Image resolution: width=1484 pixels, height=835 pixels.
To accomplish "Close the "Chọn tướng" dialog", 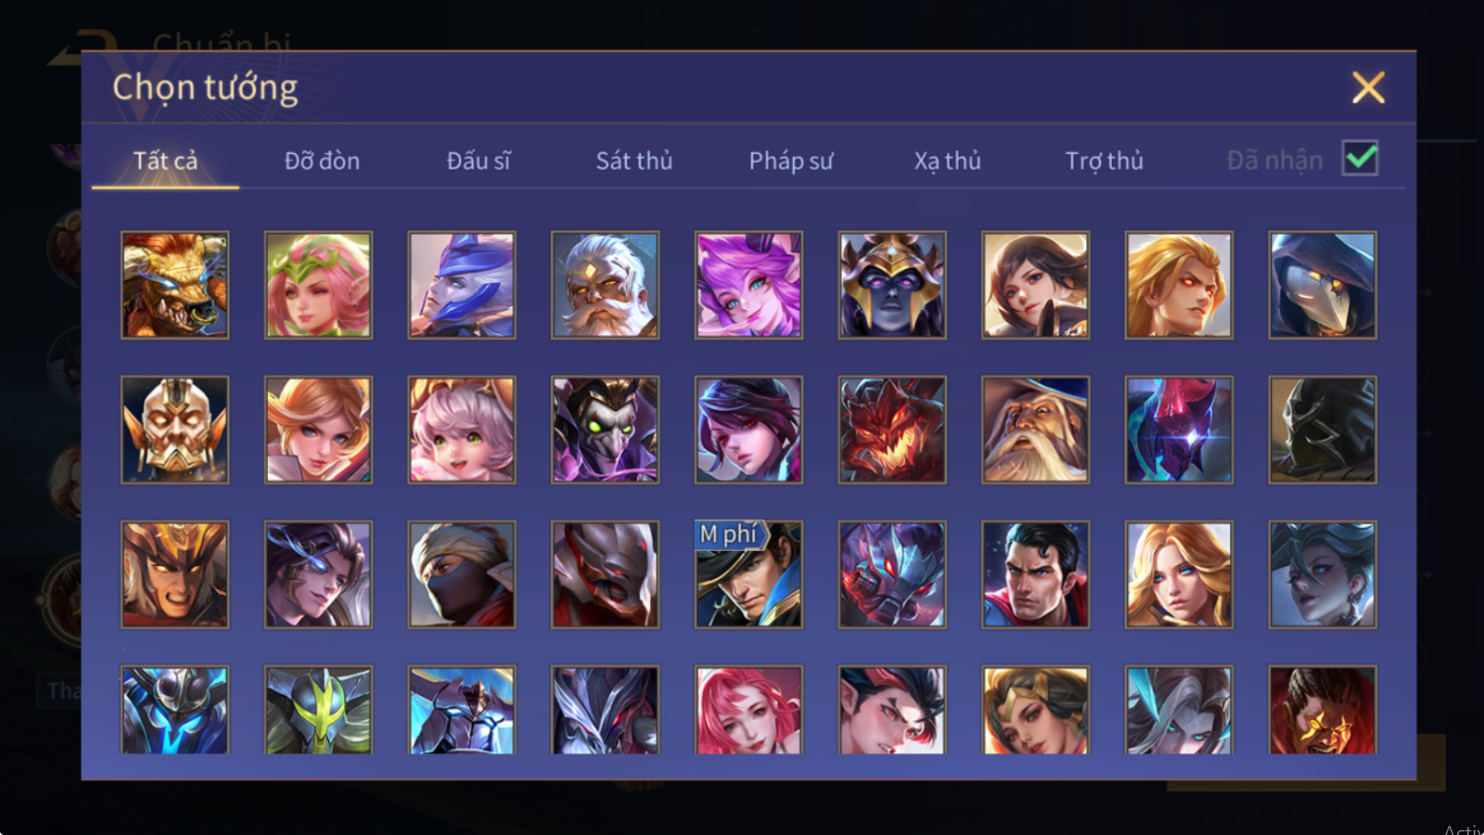I will pyautogui.click(x=1368, y=88).
